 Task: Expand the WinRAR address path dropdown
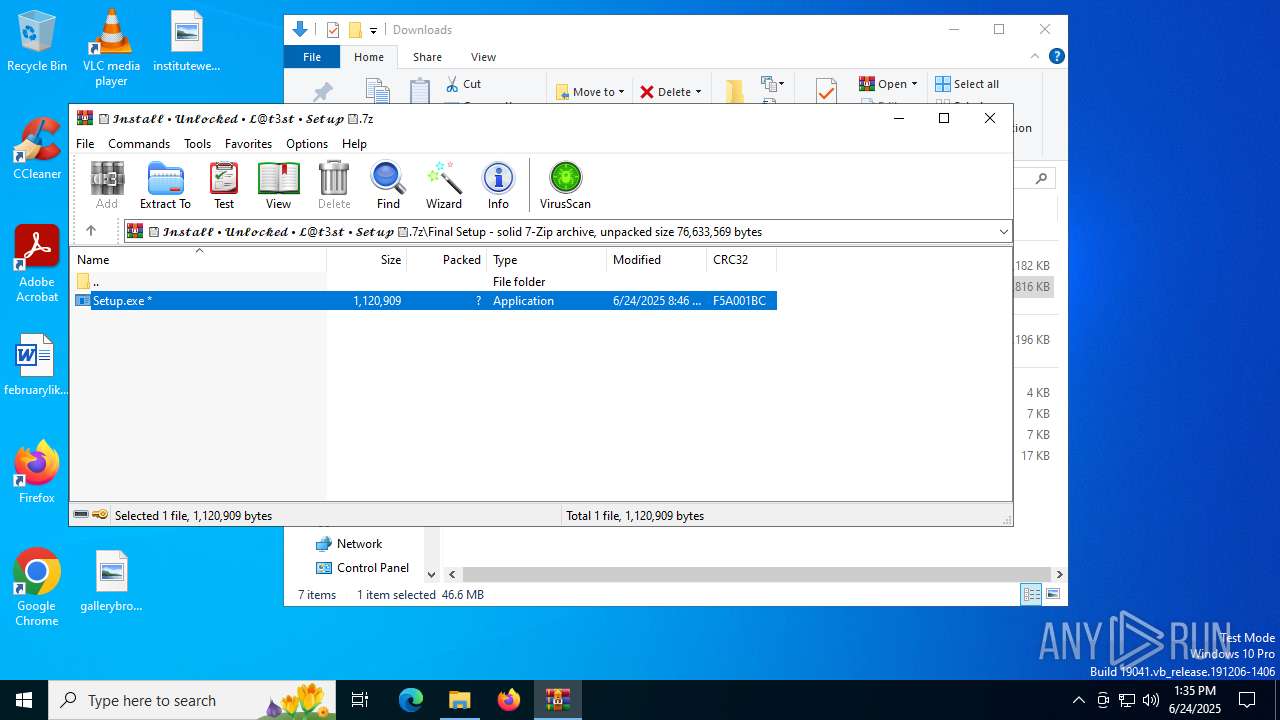click(x=1003, y=232)
